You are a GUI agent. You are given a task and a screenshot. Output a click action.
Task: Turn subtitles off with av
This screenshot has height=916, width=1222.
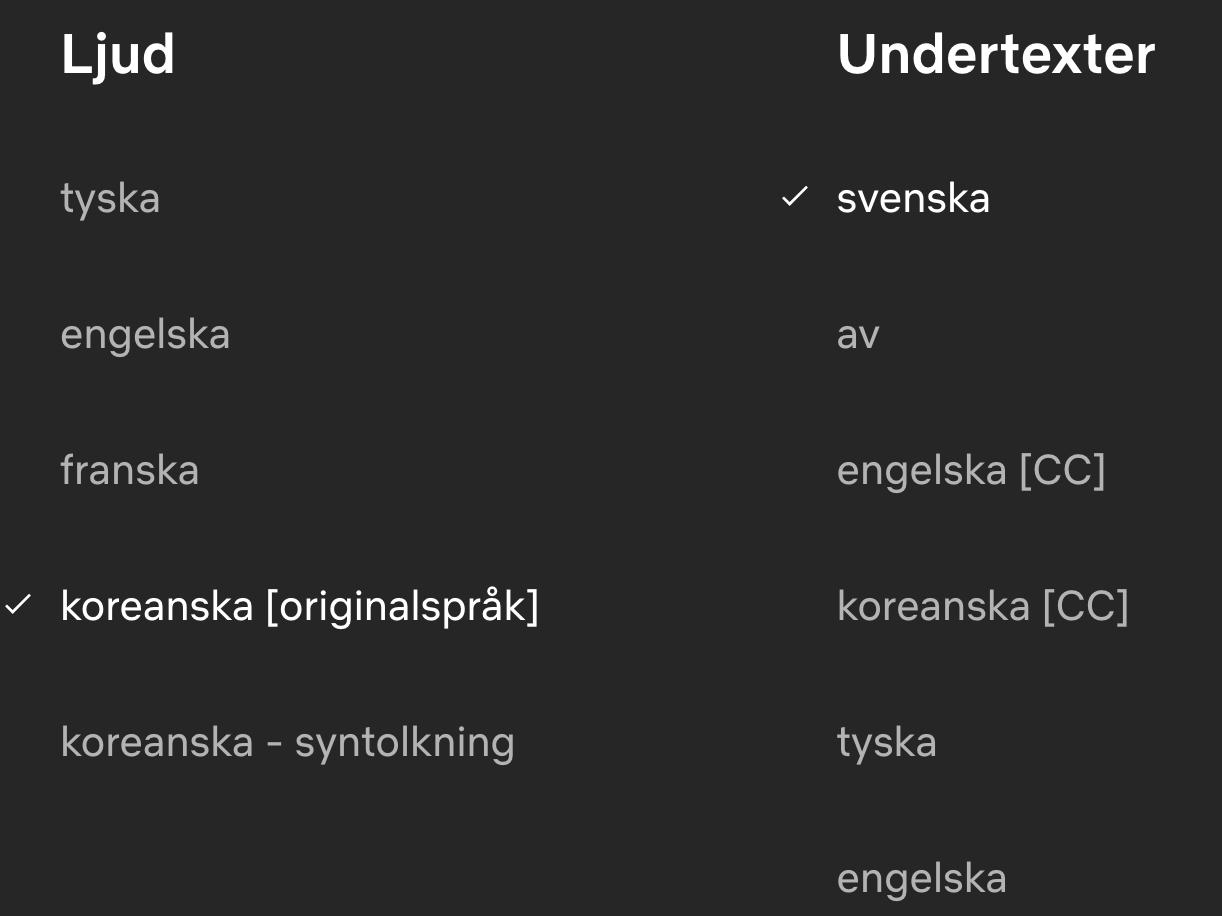858,334
